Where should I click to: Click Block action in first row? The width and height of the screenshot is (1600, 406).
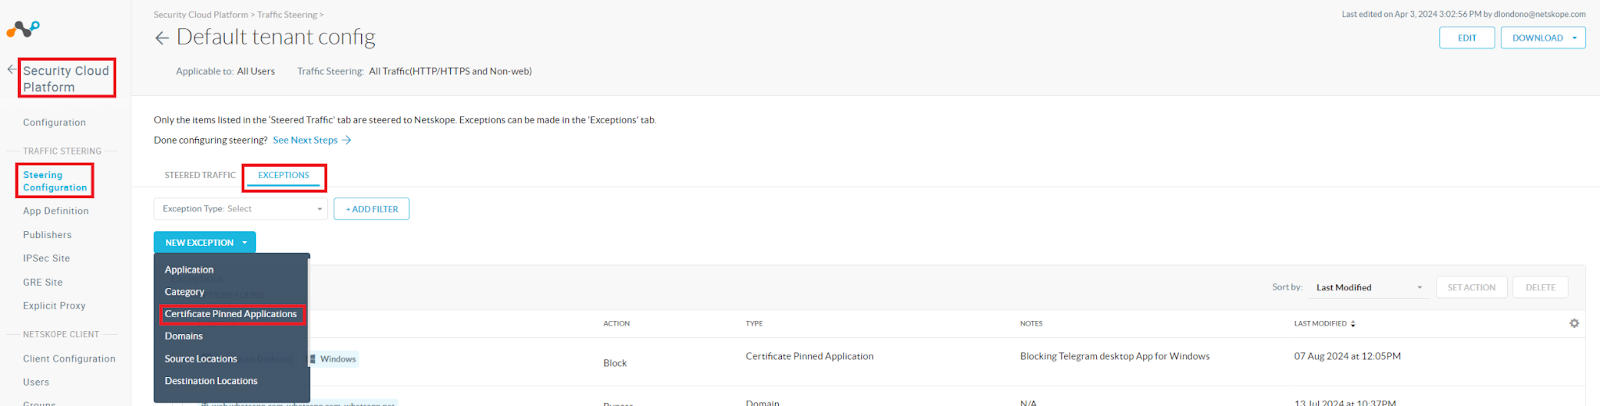click(x=615, y=363)
